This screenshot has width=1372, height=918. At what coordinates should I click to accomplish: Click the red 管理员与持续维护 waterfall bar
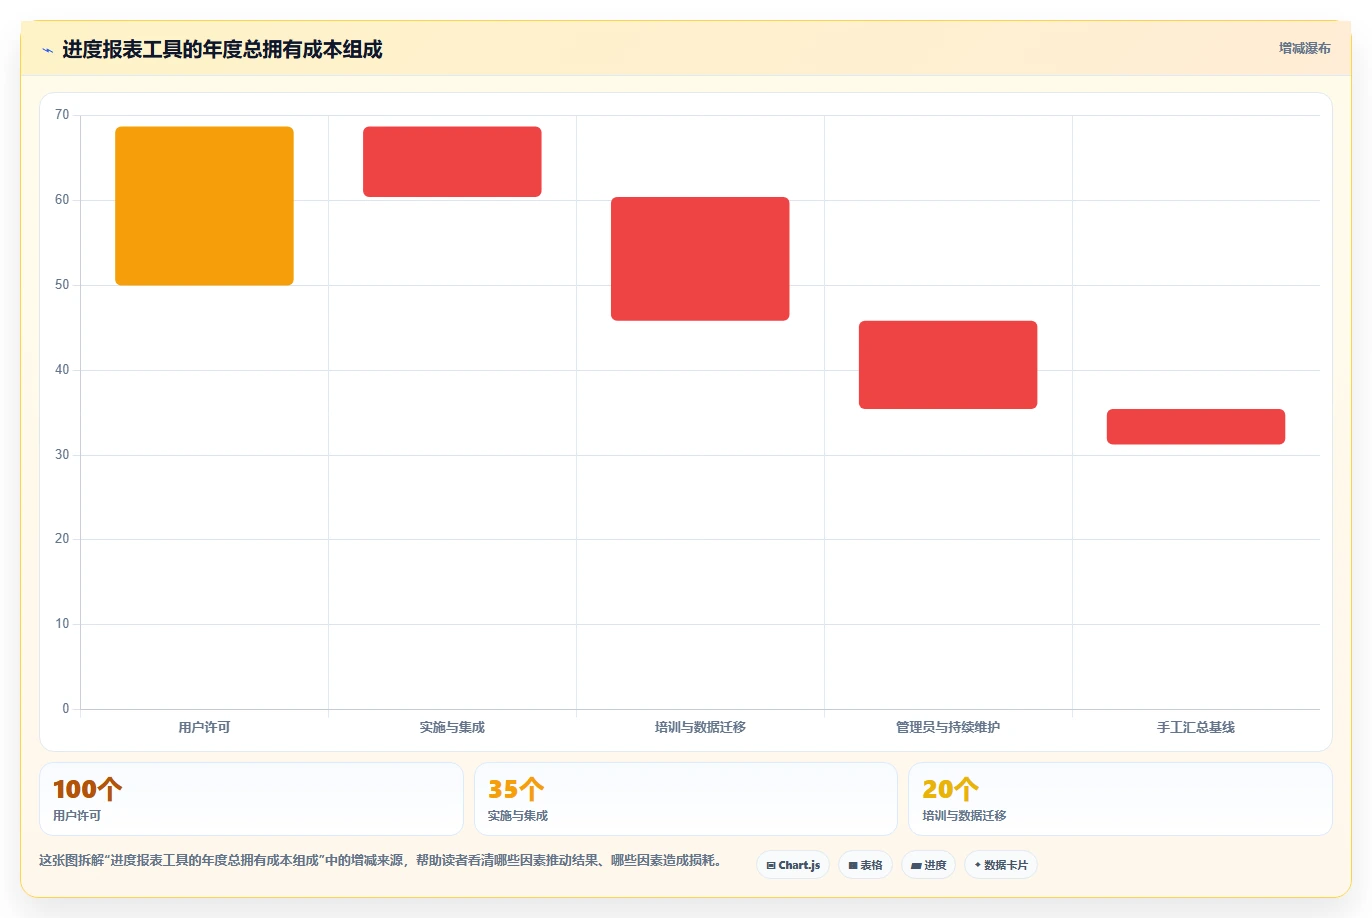[x=948, y=365]
